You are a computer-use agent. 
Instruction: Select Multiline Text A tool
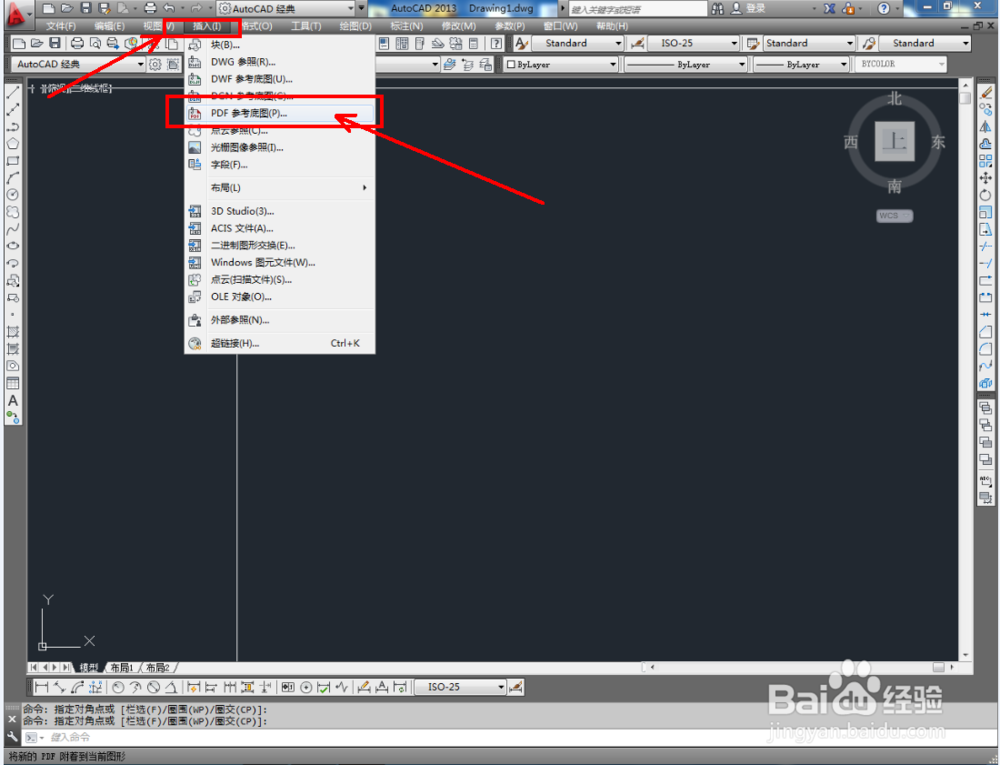click(13, 401)
